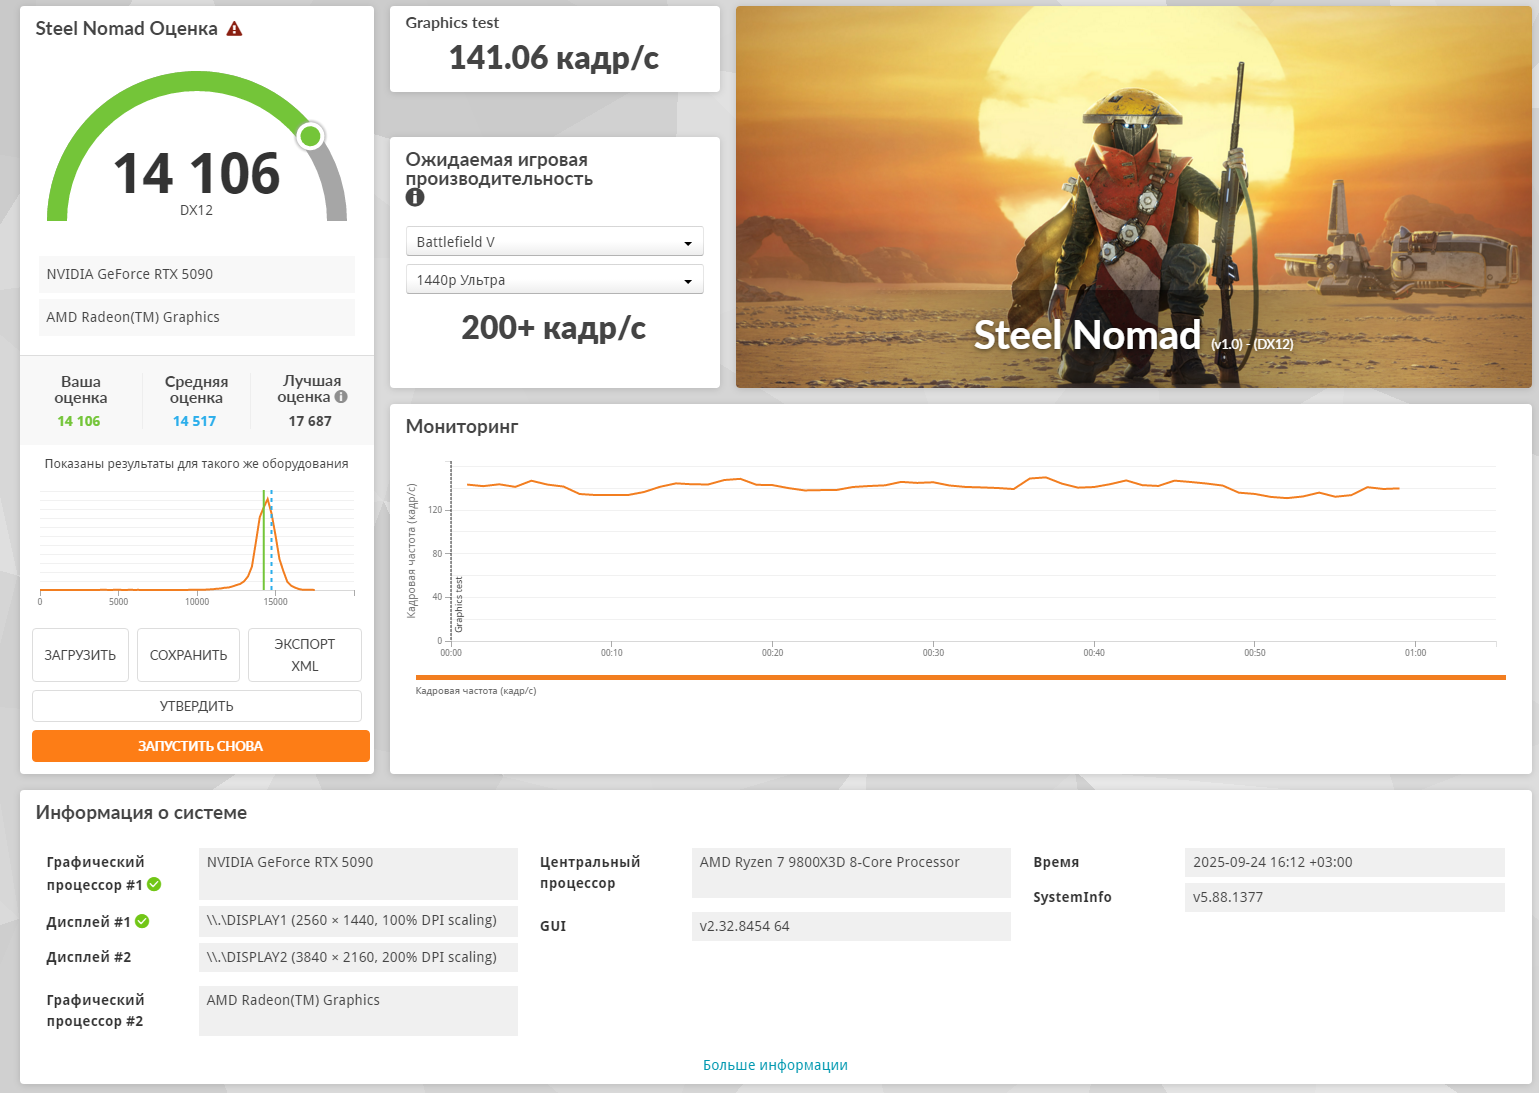1539x1093 pixels.
Task: Click the SystemInfo version v5.88.1377
Action: click(1345, 897)
